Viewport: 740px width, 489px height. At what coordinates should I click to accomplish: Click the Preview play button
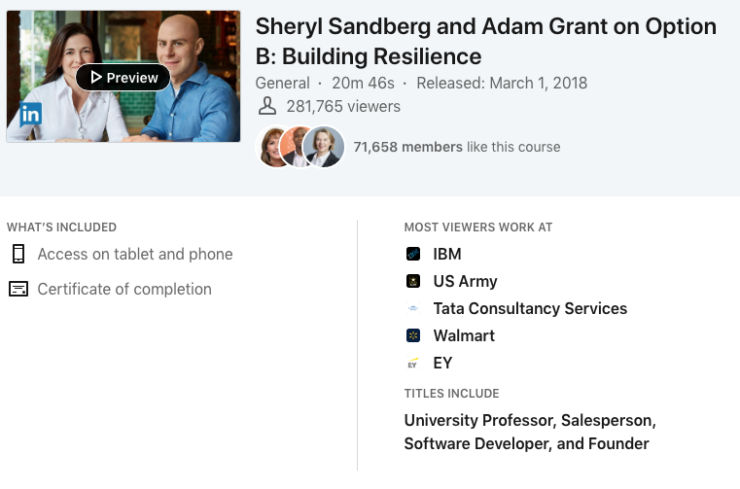[x=123, y=77]
